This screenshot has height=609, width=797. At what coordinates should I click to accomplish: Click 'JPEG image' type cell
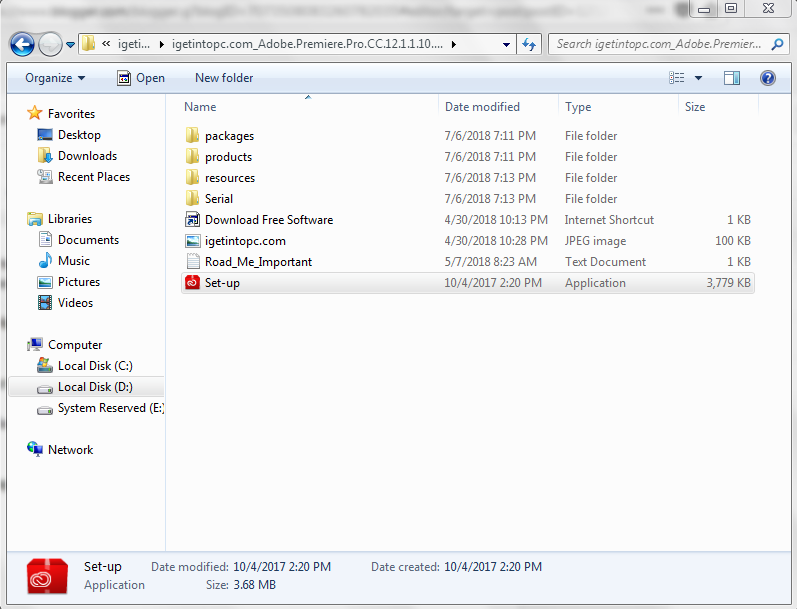[x=595, y=241]
